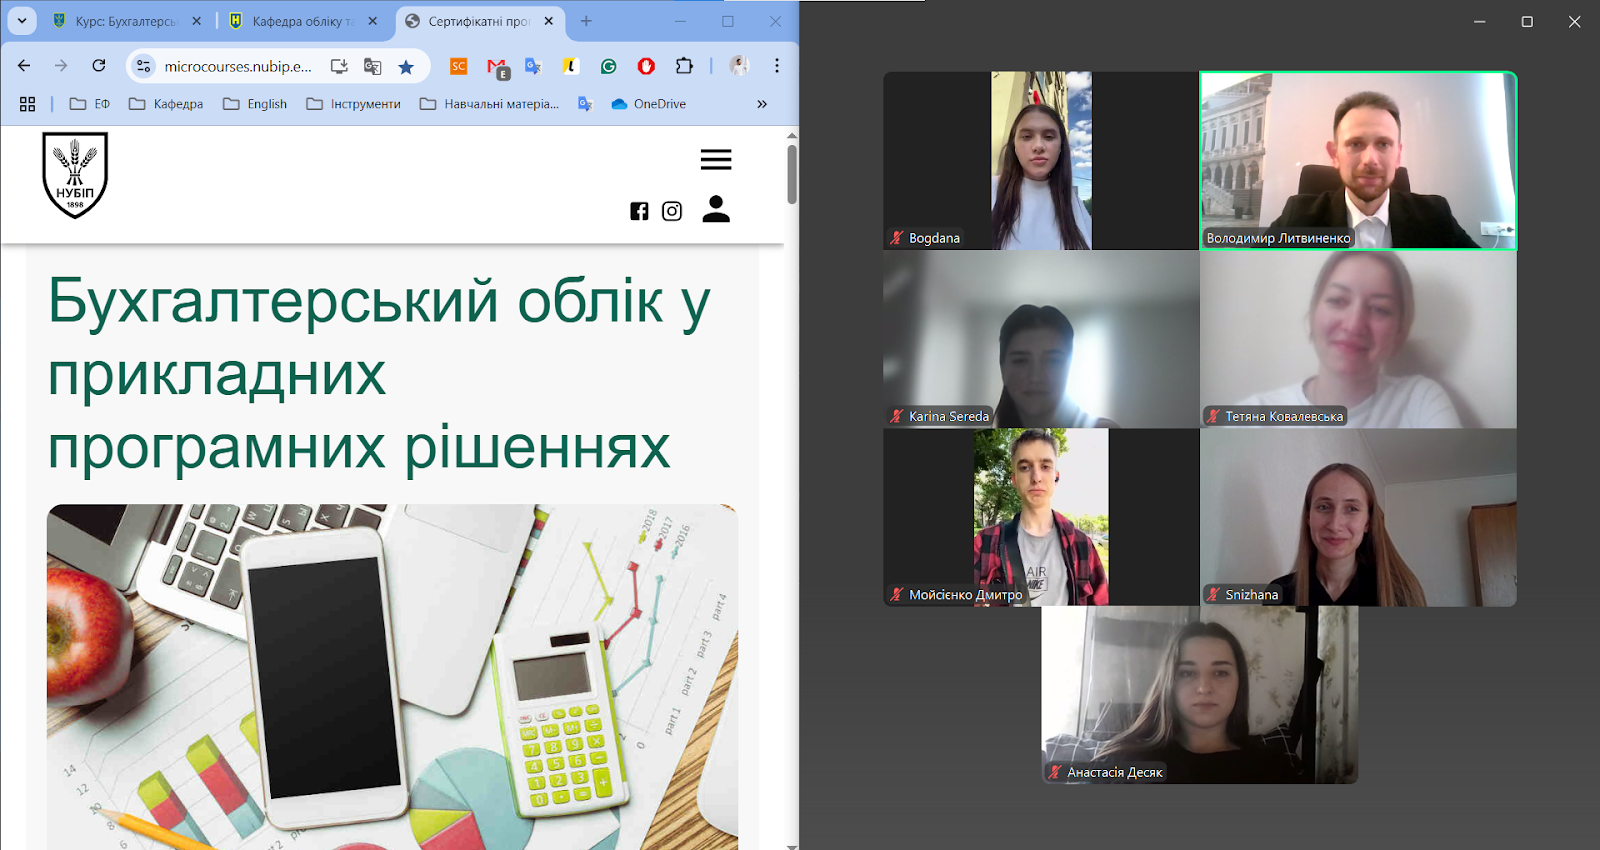Open Chrome three-dot menu
This screenshot has height=850, width=1600.
[777, 66]
